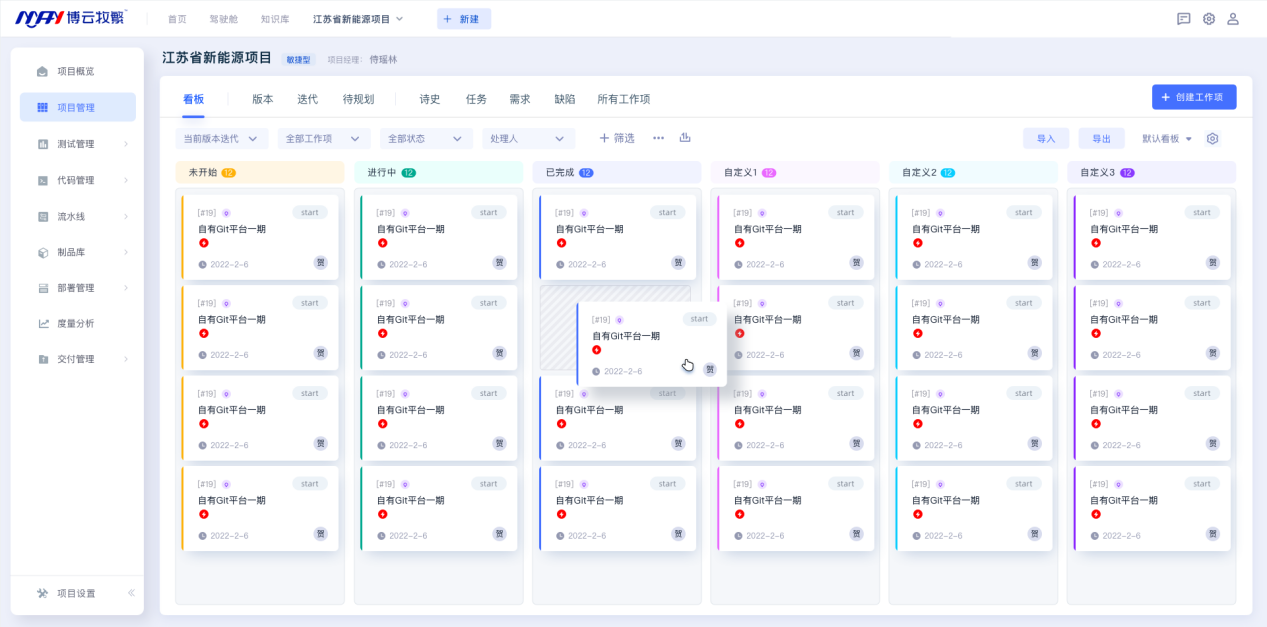Click the 未开始 column header
1267x627 pixels.
pos(259,173)
